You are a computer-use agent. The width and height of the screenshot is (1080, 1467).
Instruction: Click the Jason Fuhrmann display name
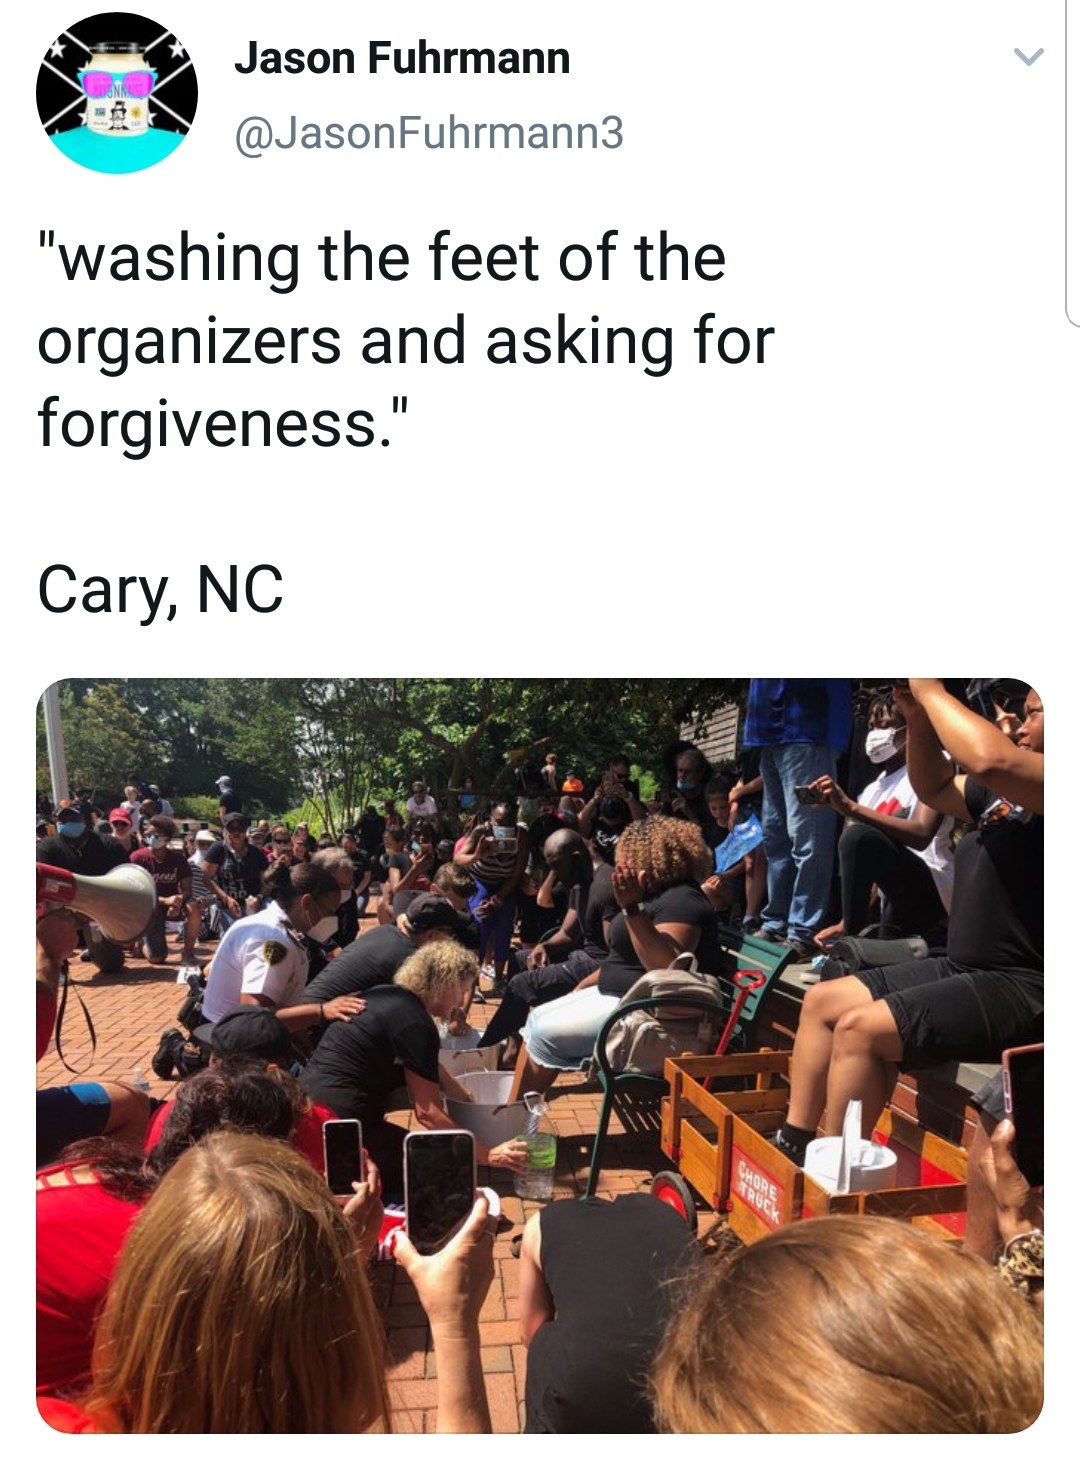coord(402,58)
